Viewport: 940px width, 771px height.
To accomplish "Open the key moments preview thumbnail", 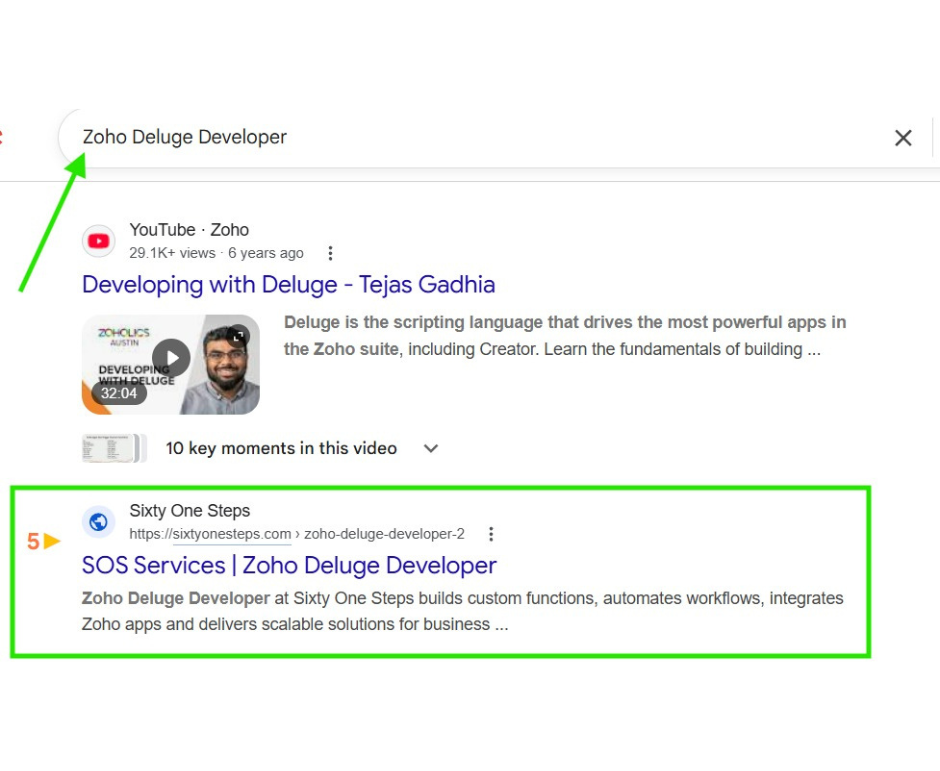I will 114,448.
